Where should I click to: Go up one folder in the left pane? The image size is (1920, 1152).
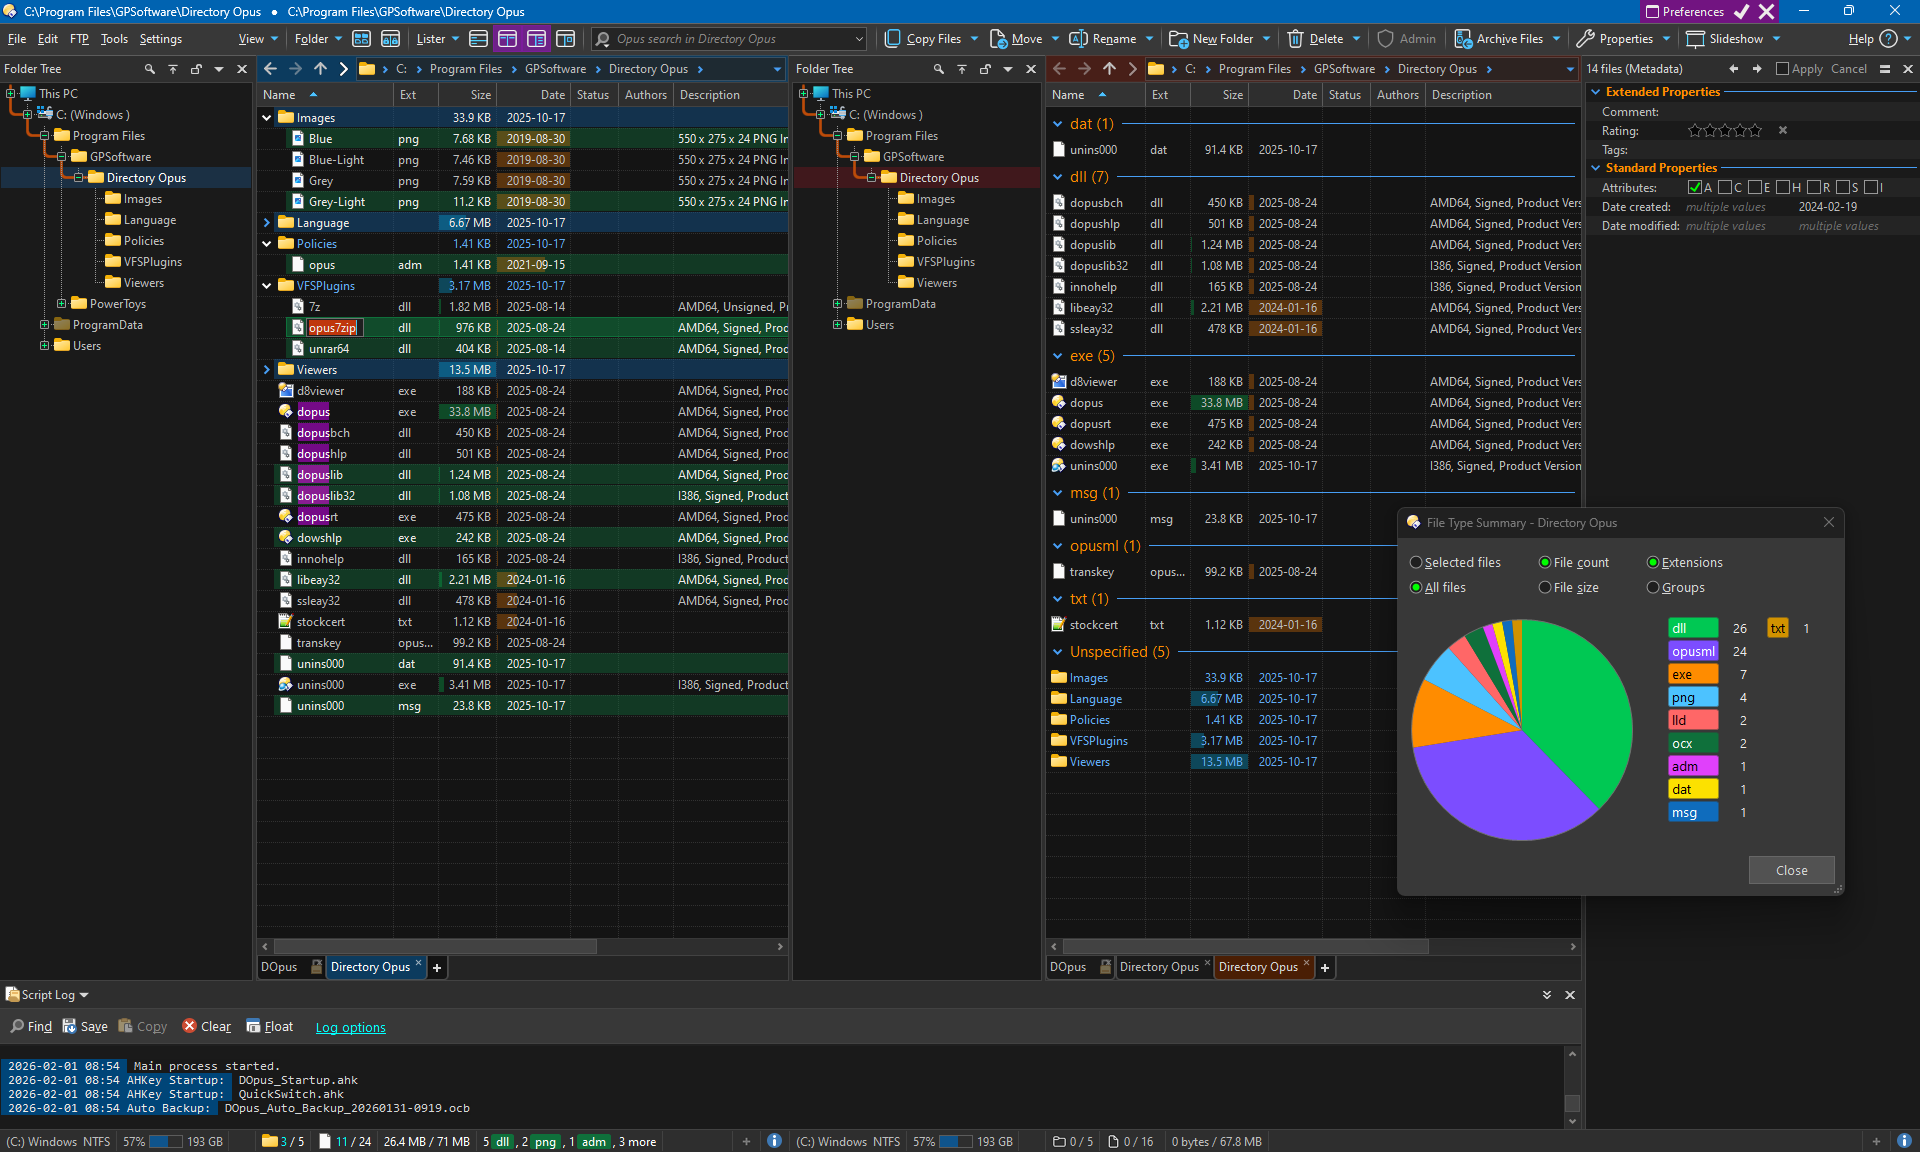[320, 69]
